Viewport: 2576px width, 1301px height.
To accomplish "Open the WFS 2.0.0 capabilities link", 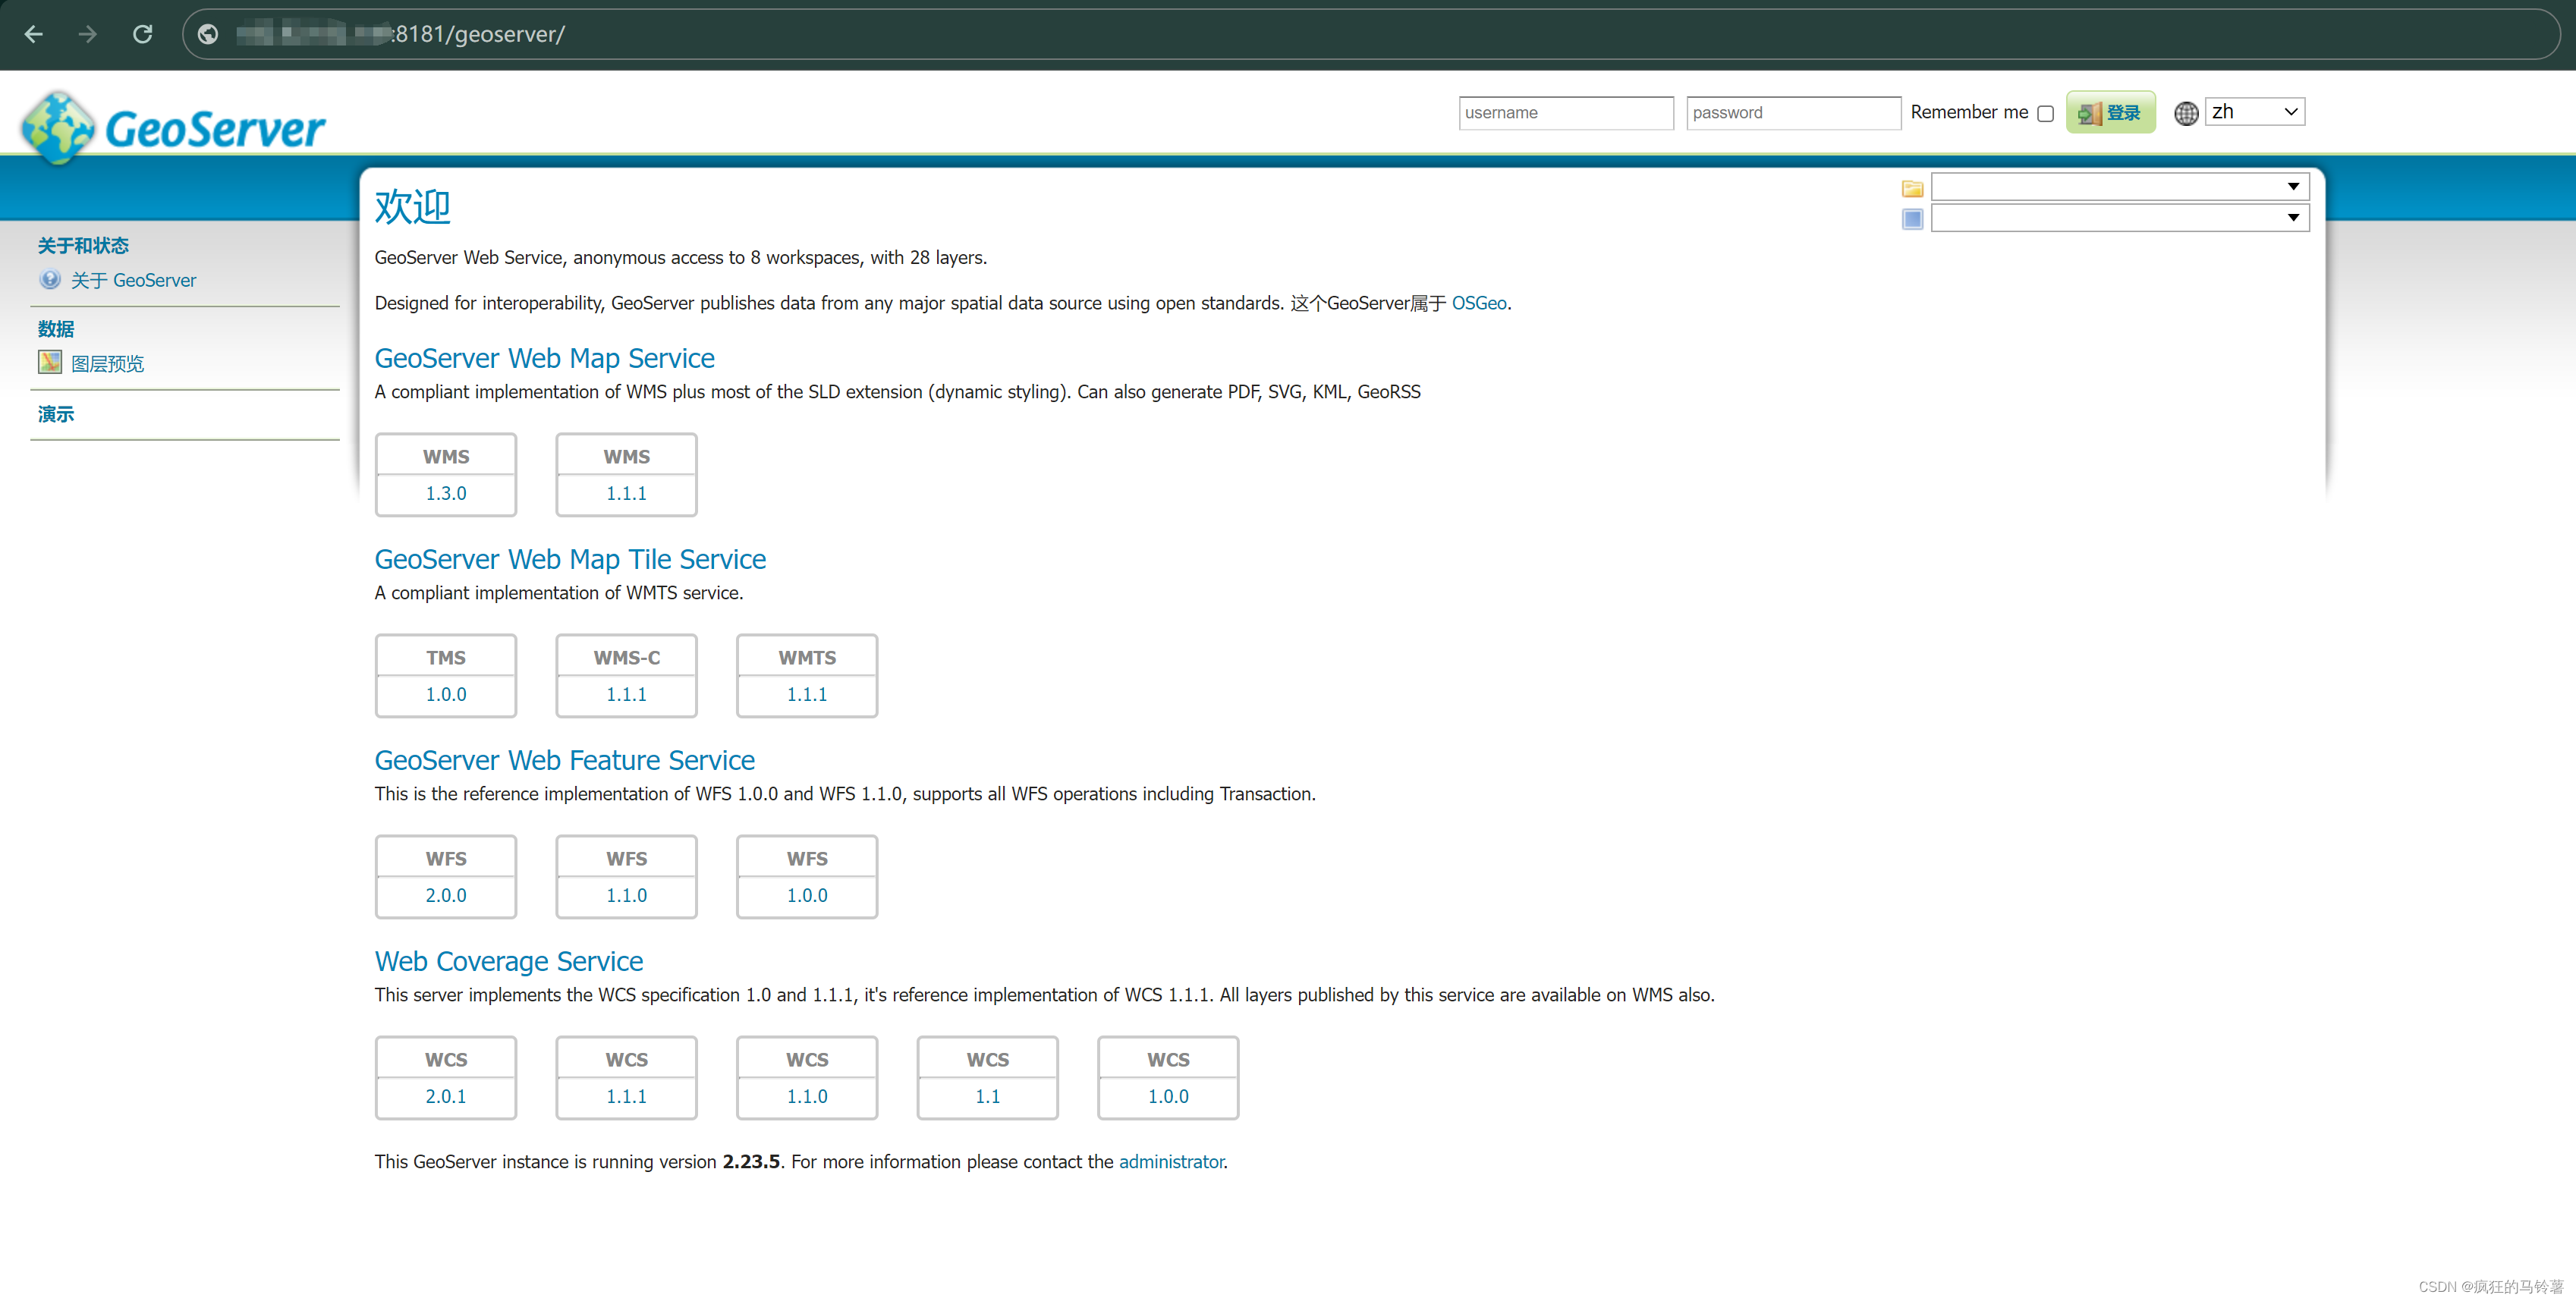I will pos(446,895).
